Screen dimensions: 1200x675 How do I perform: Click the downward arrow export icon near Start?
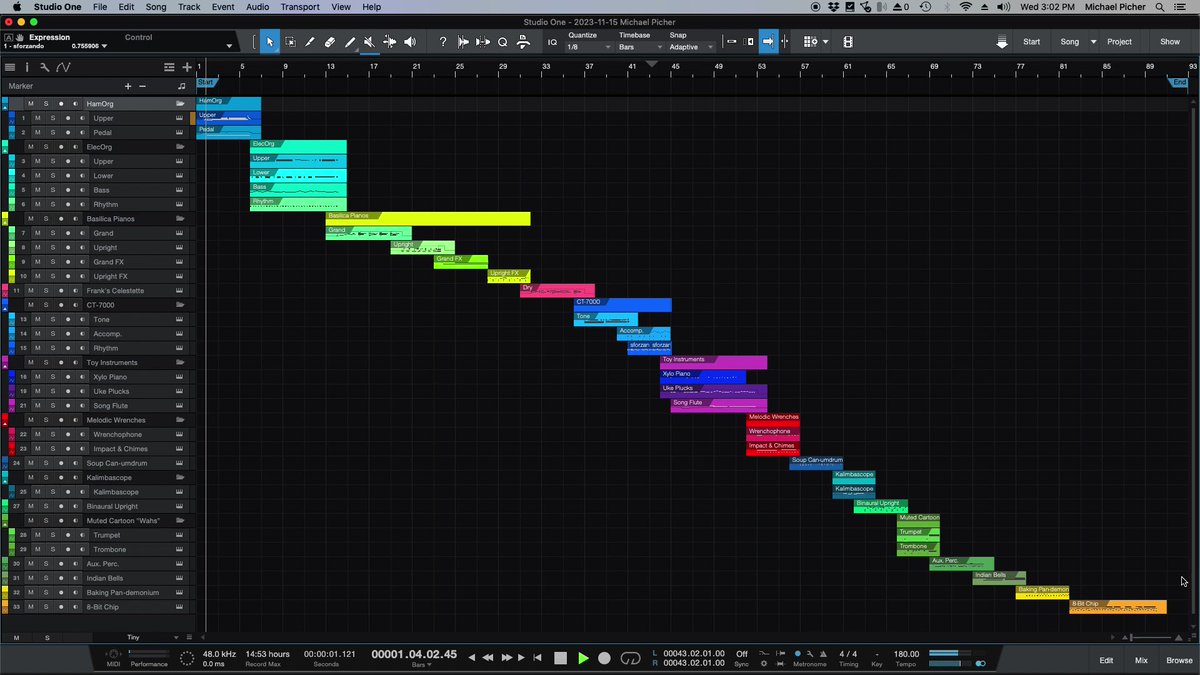click(1002, 42)
